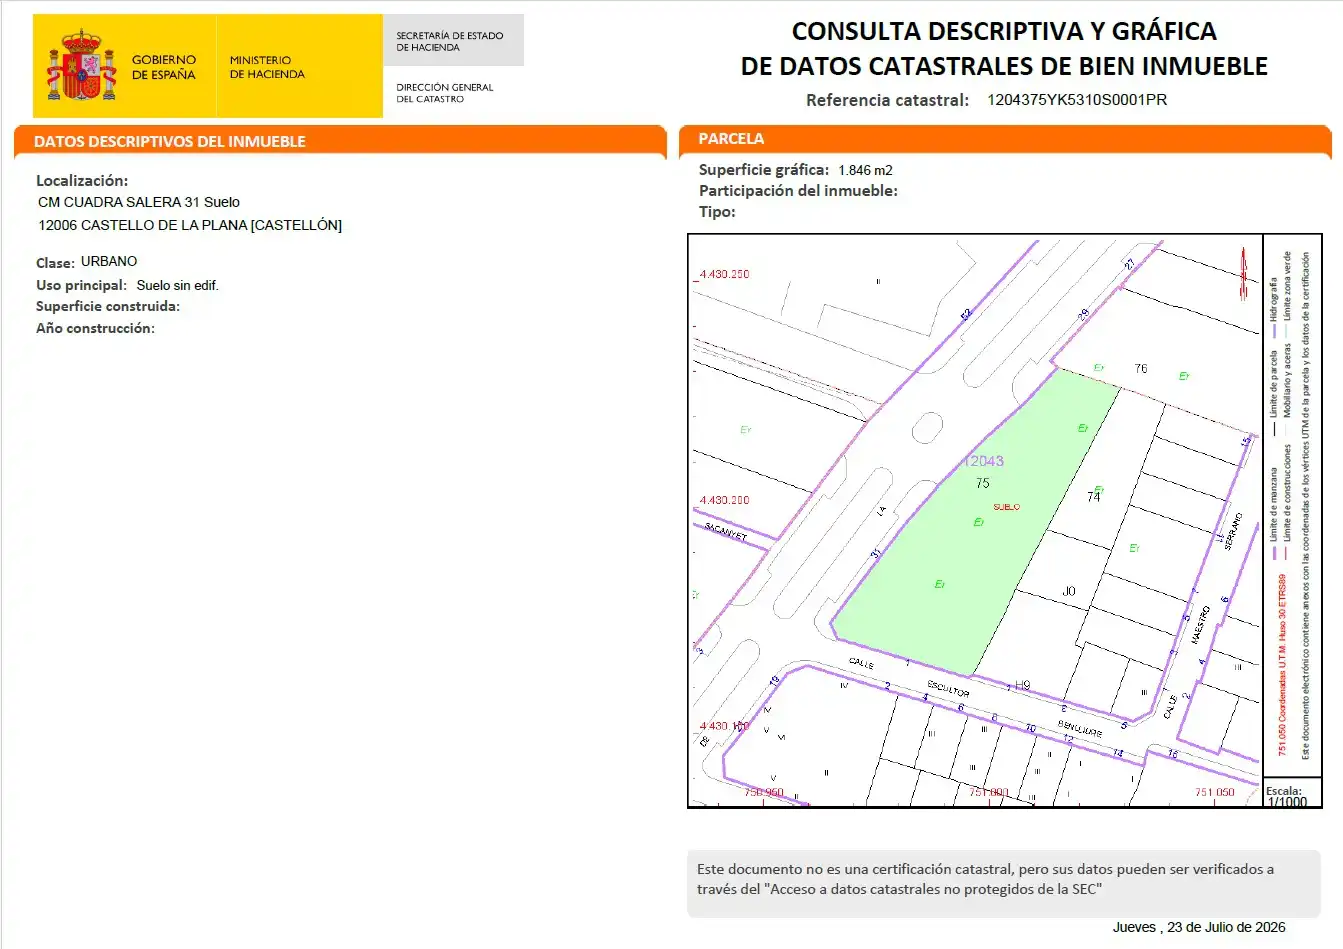Image resolution: width=1343 pixels, height=949 pixels.
Task: Click the '751.000' bottom axis coordinate
Action: (x=989, y=792)
